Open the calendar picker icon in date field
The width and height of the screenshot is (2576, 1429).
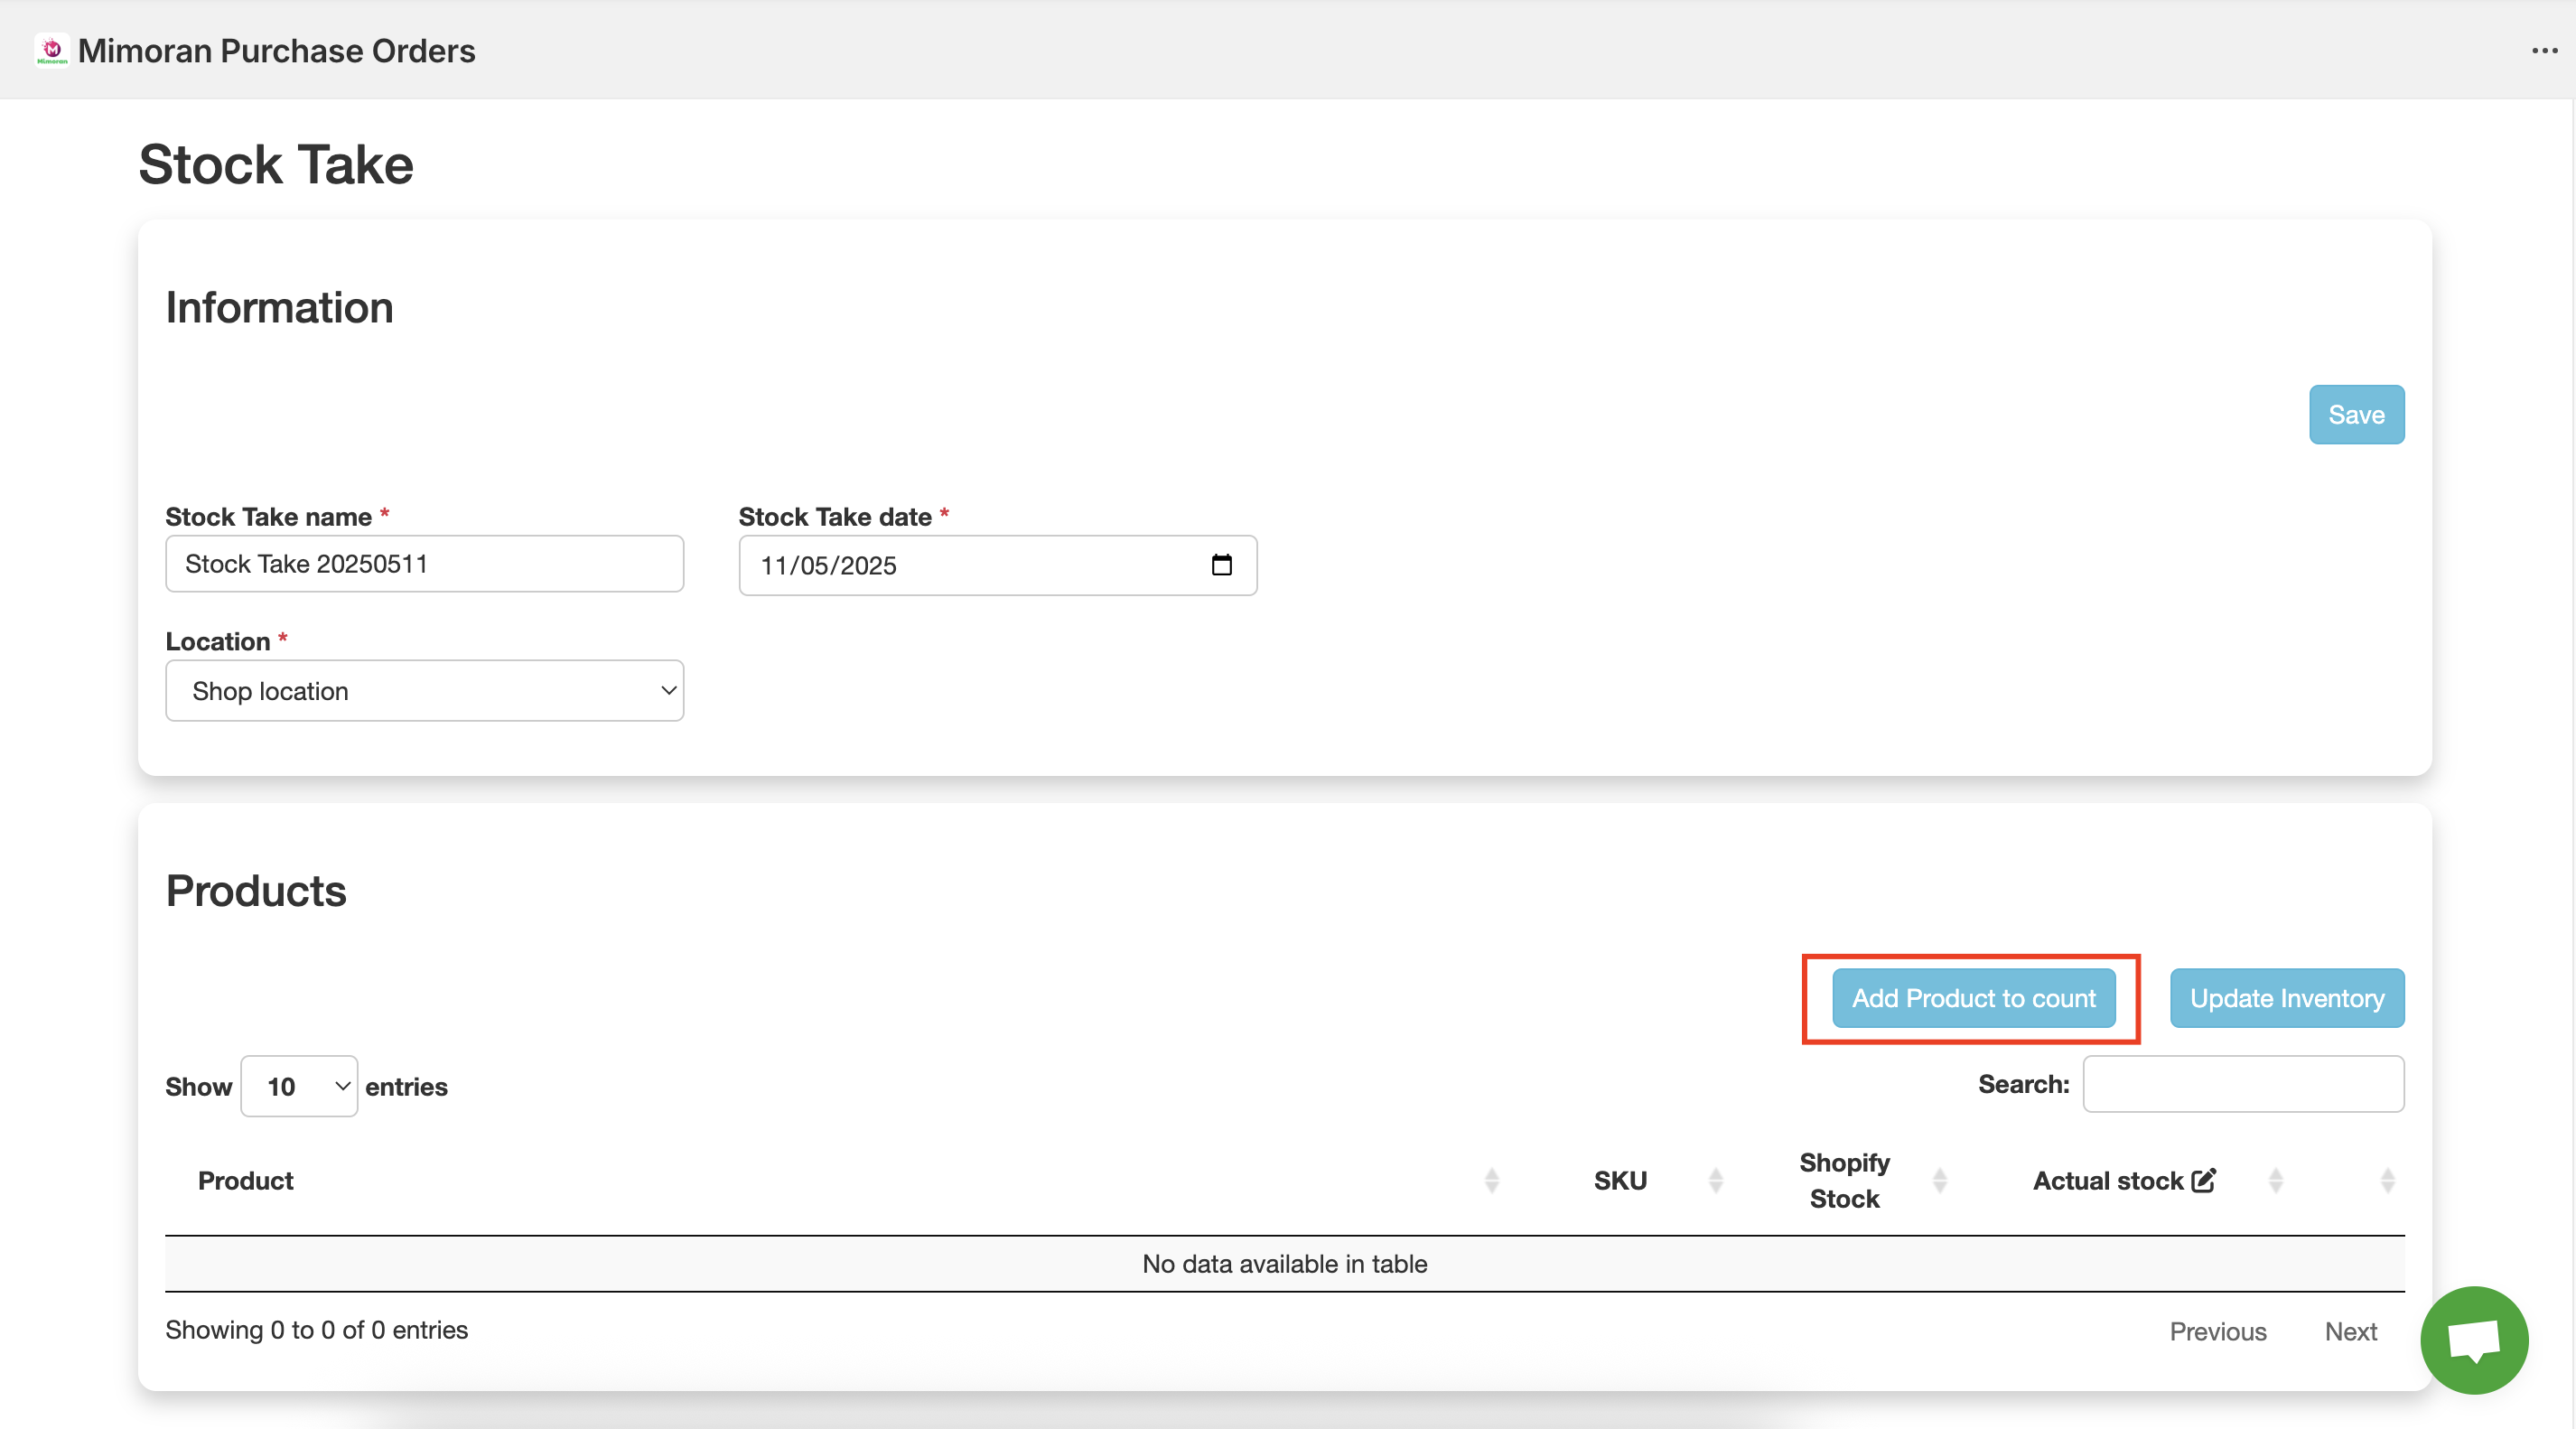pos(1221,565)
